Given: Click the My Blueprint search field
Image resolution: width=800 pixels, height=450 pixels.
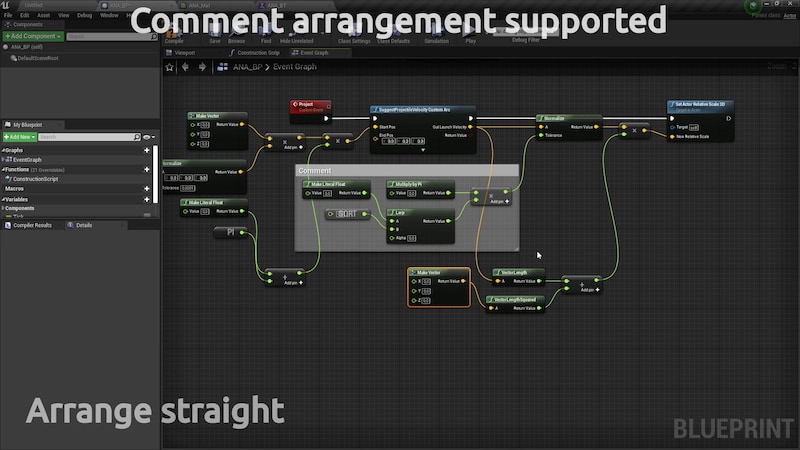Looking at the screenshot, I should tap(89, 137).
